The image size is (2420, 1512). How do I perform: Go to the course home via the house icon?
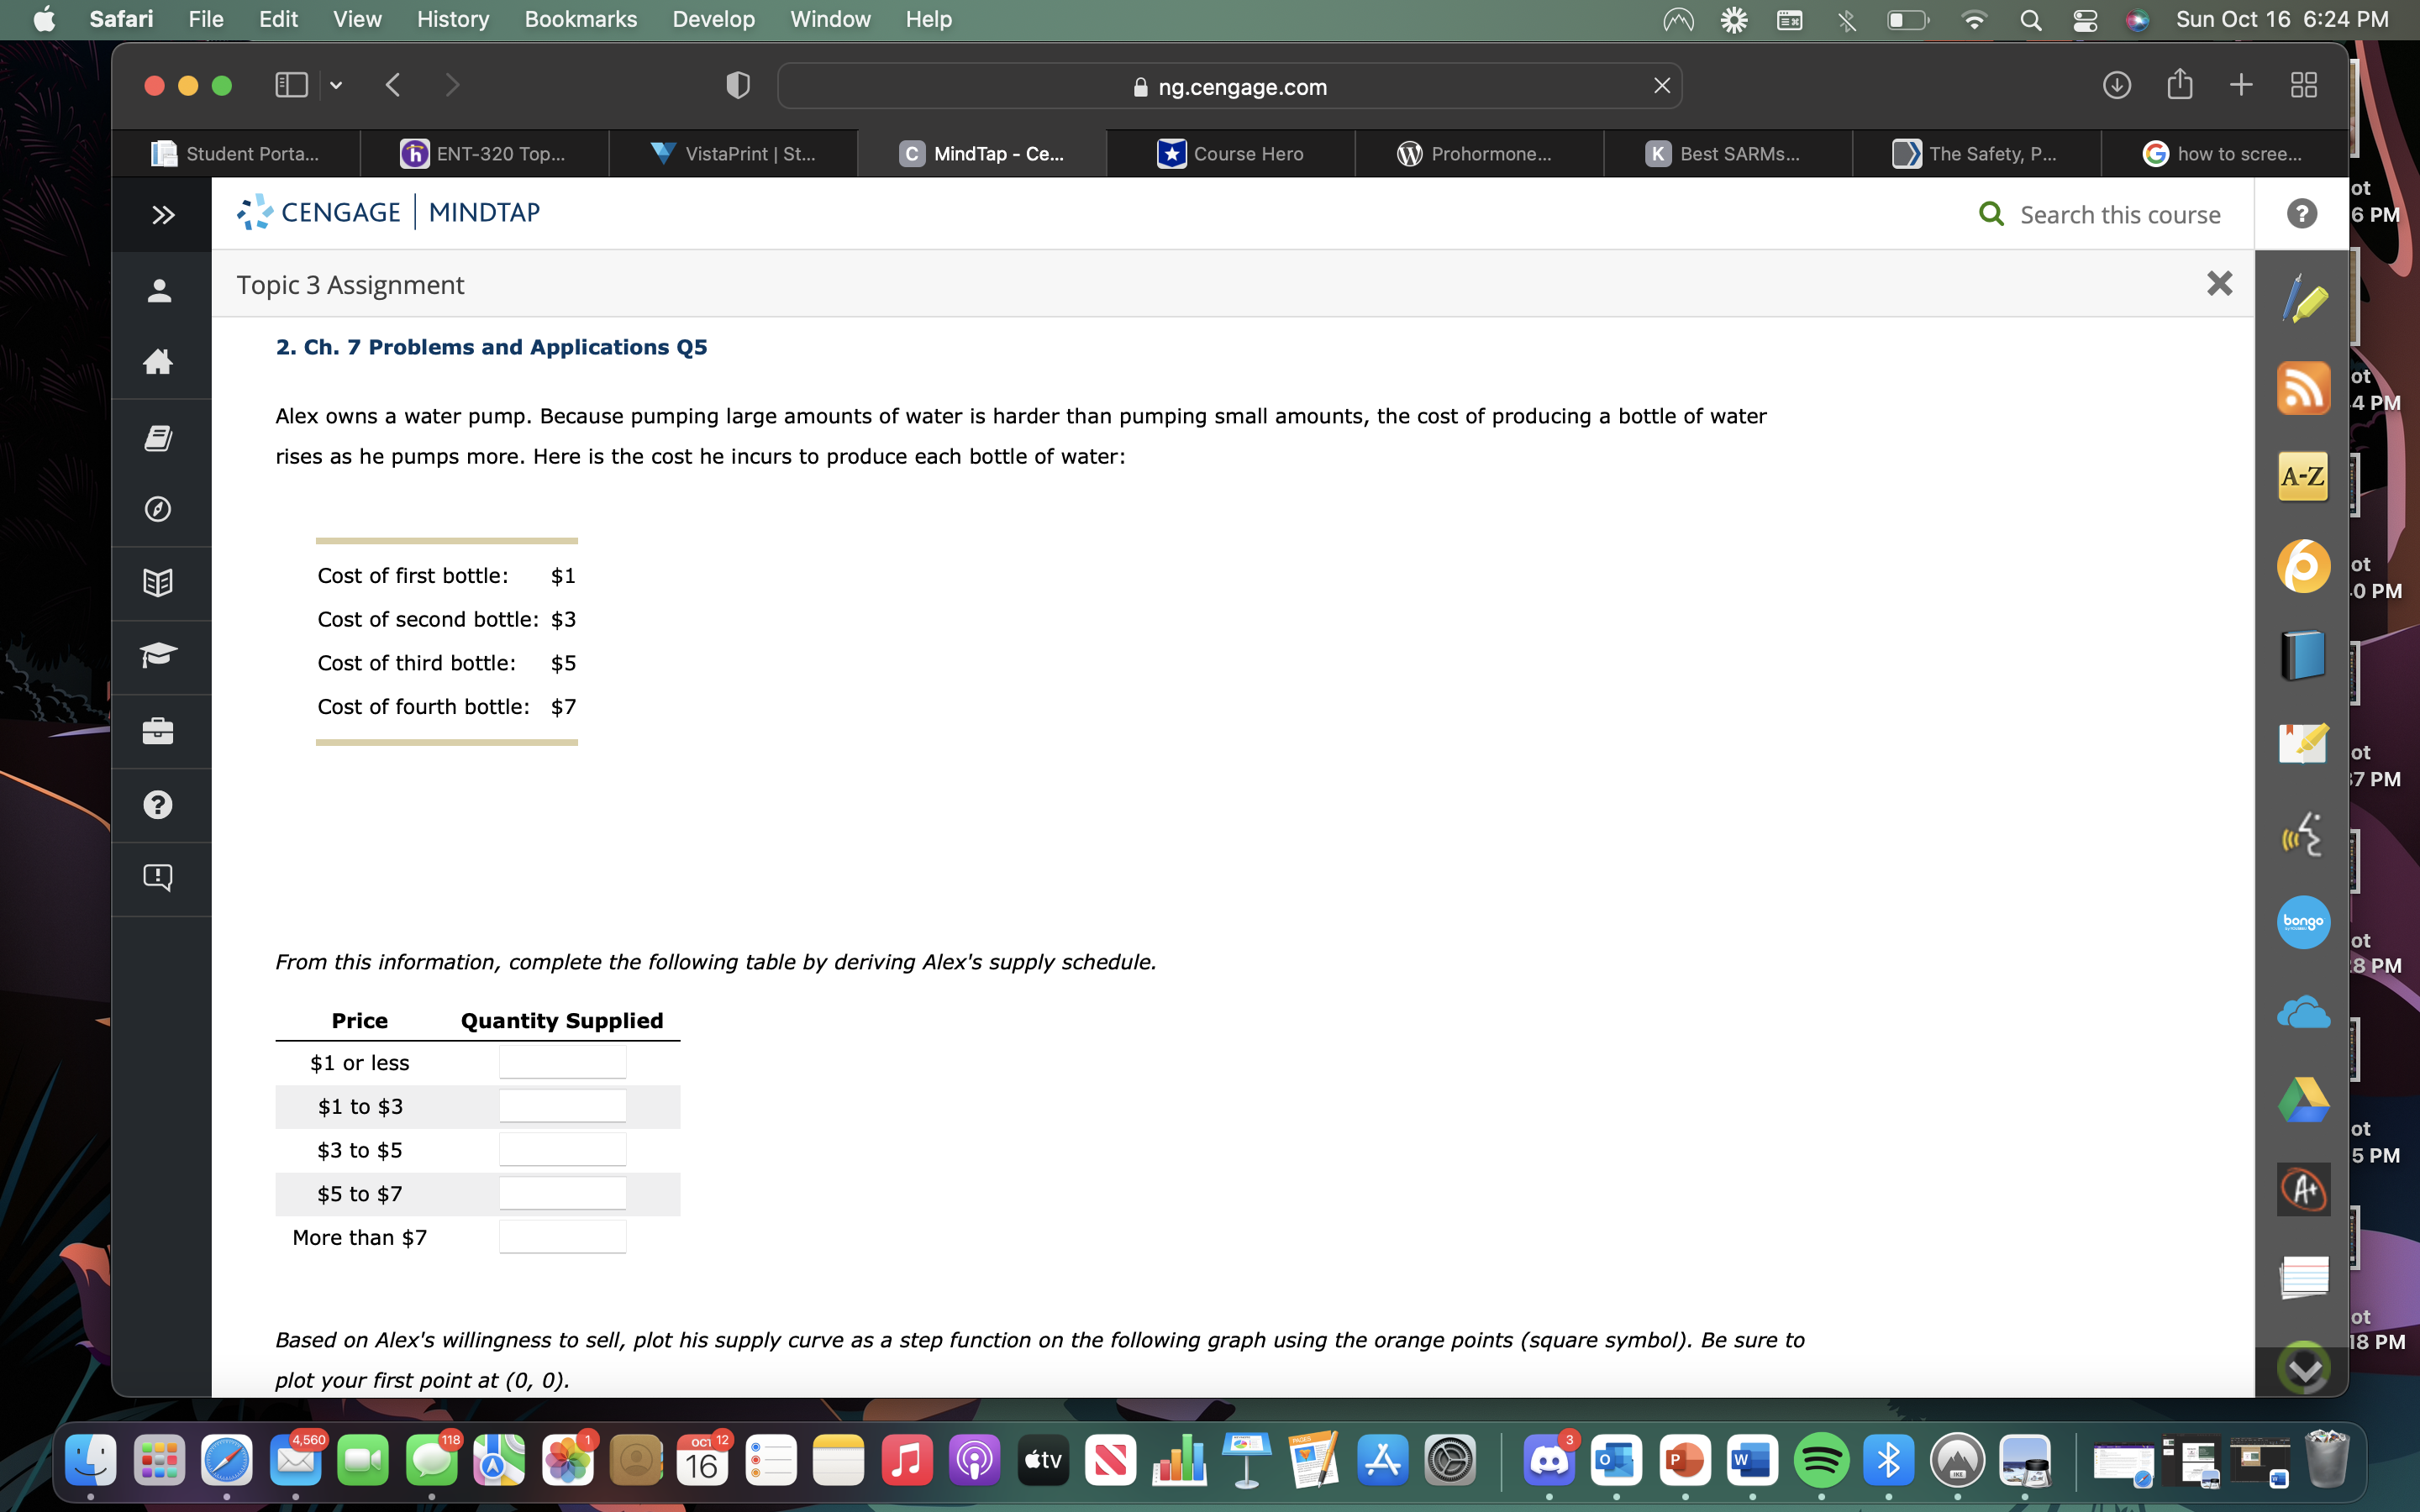(160, 363)
